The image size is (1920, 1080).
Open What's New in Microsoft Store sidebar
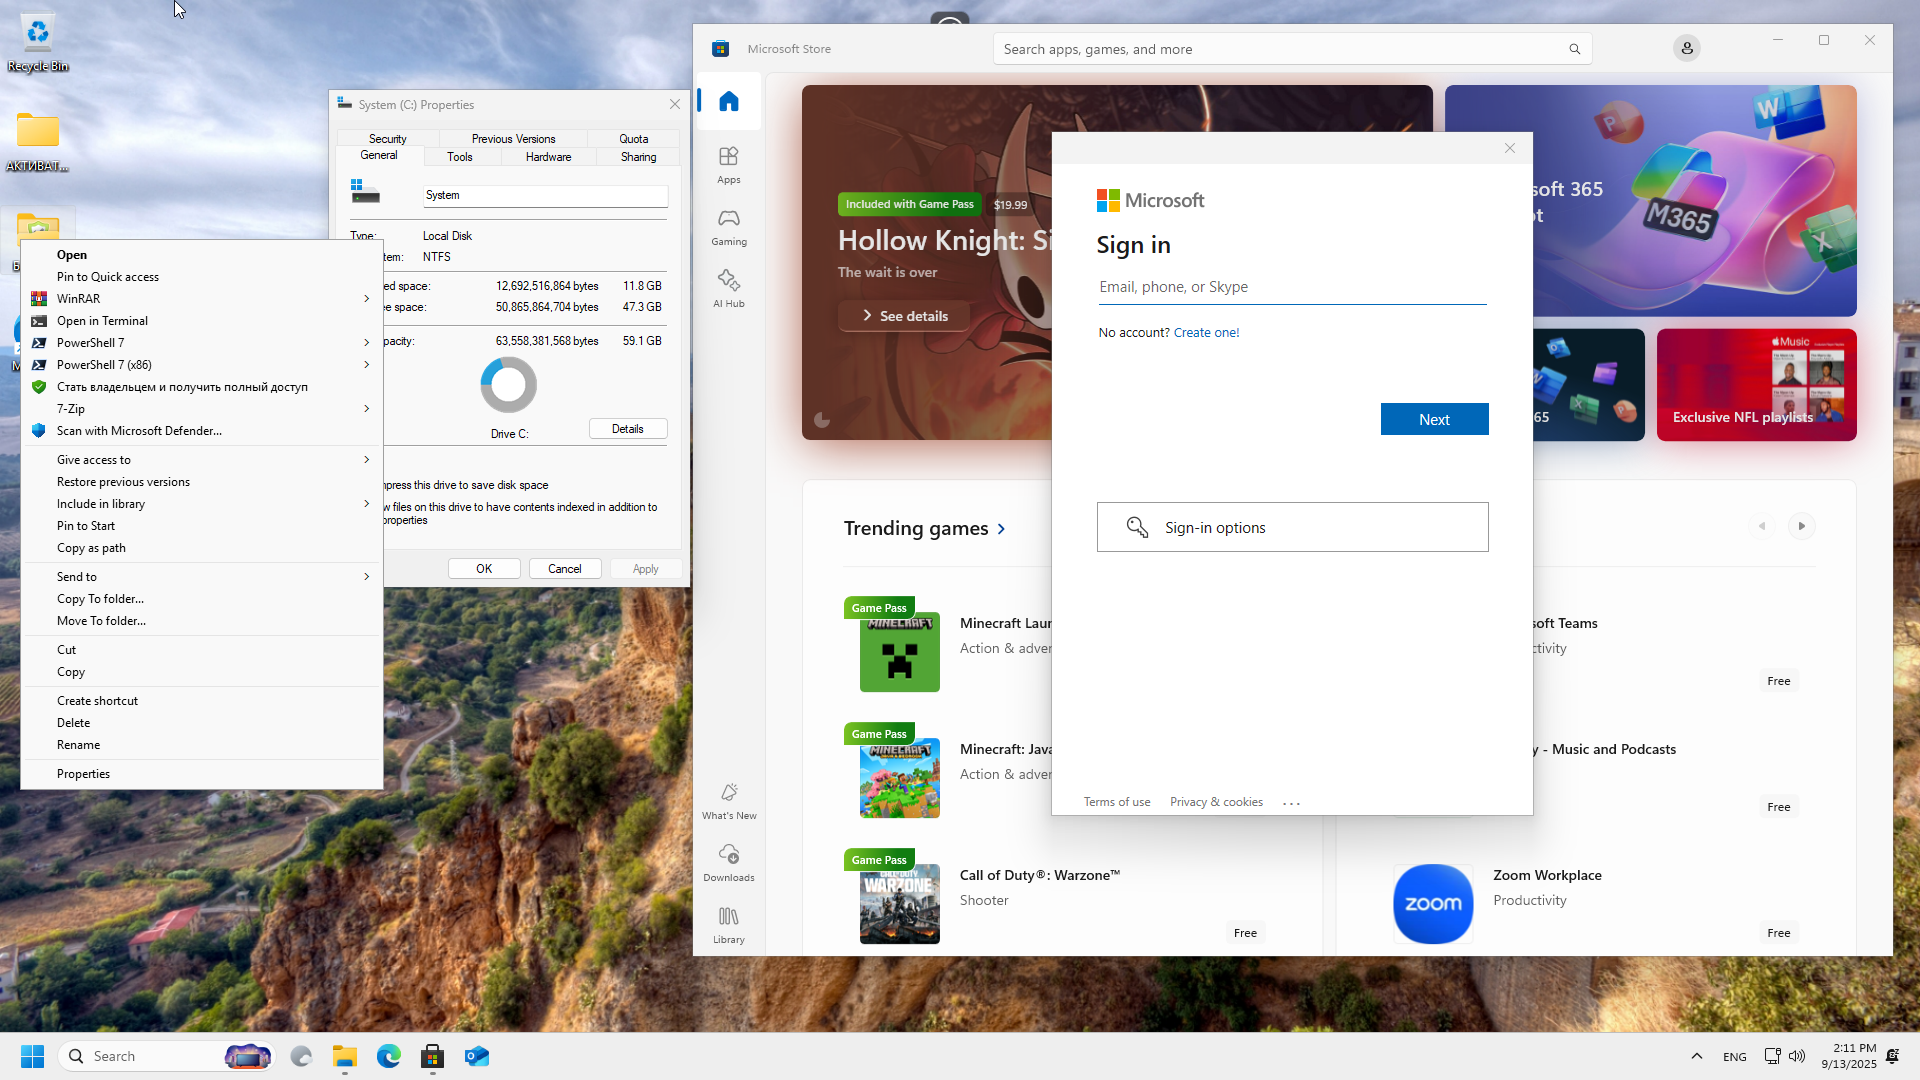click(x=729, y=801)
